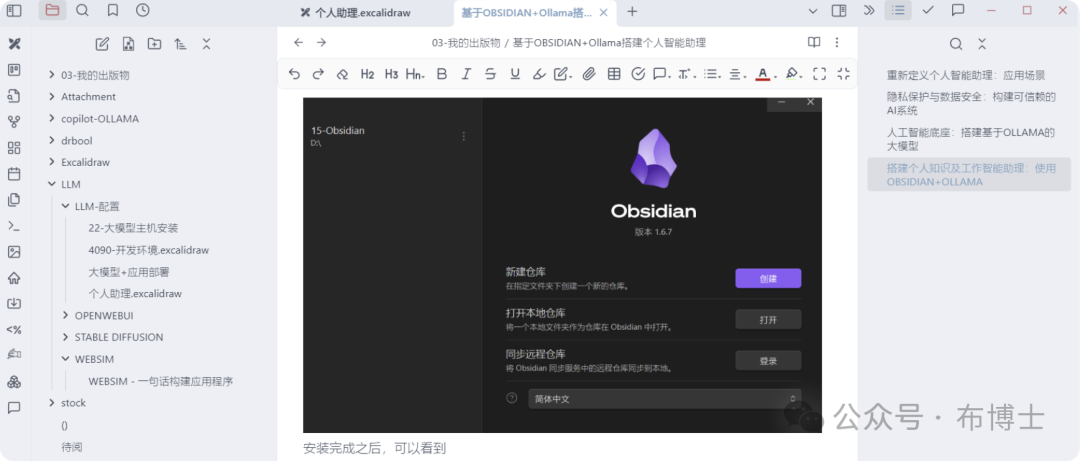
Task: Create a new folder
Action: pyautogui.click(x=154, y=44)
